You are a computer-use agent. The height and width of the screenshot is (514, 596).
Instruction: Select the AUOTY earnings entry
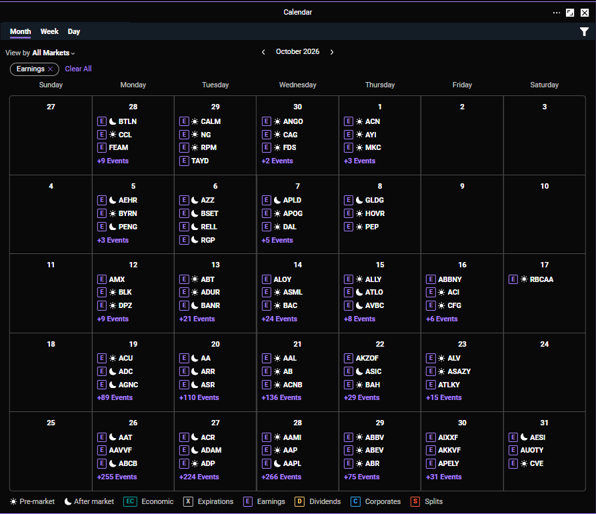coord(526,450)
